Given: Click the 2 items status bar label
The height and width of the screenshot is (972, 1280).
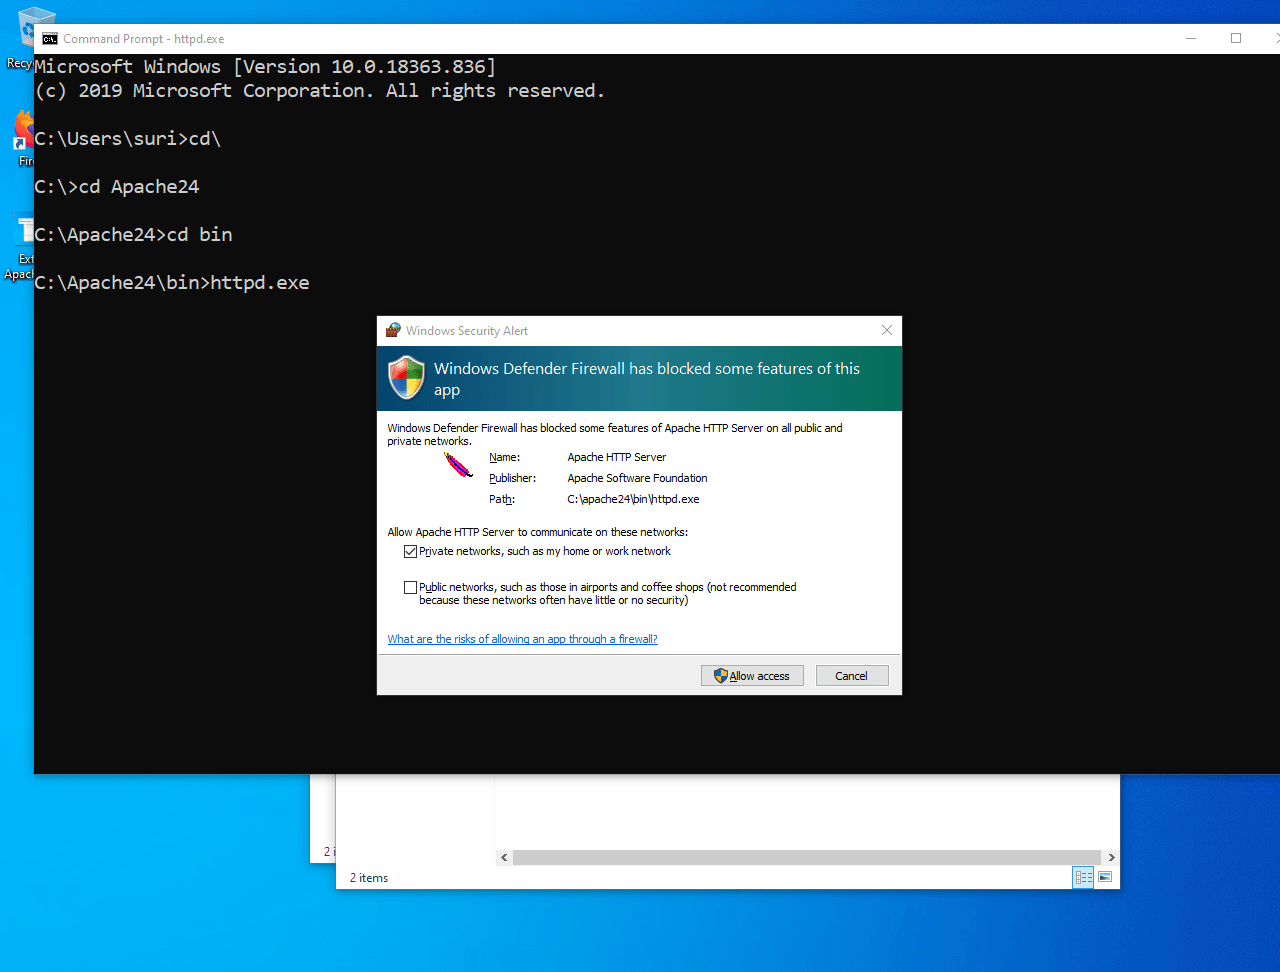Looking at the screenshot, I should point(368,877).
